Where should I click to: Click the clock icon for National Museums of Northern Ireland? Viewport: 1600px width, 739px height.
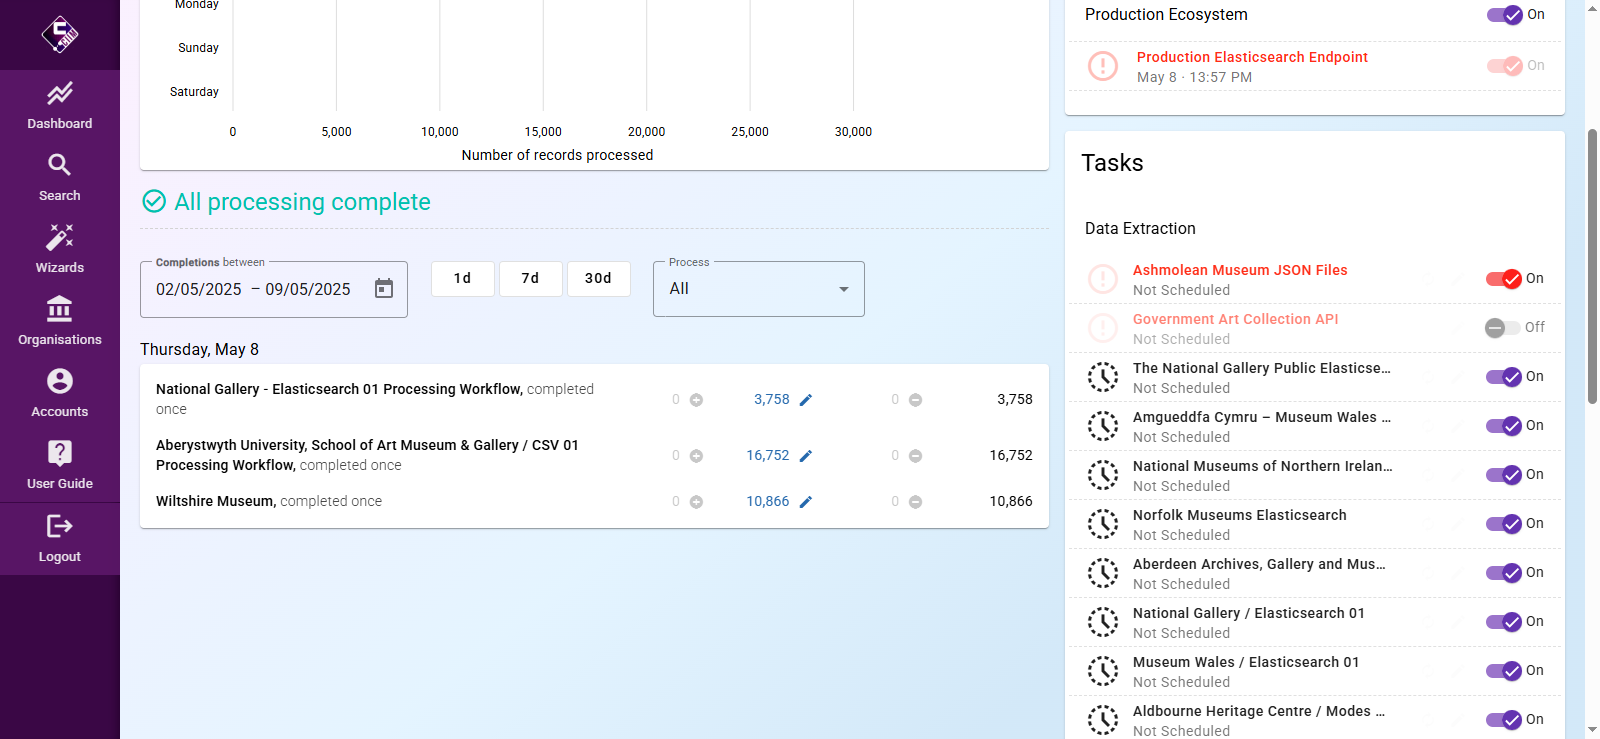[x=1103, y=475]
